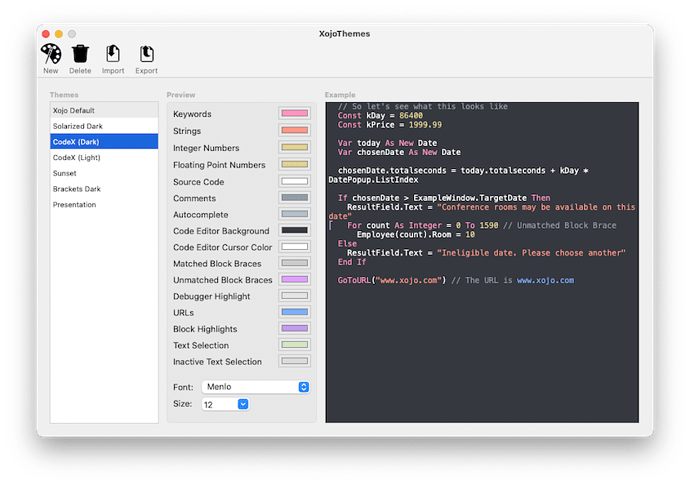
Task: Click the 'Const kDay = 86400' code line
Action: coord(380,116)
